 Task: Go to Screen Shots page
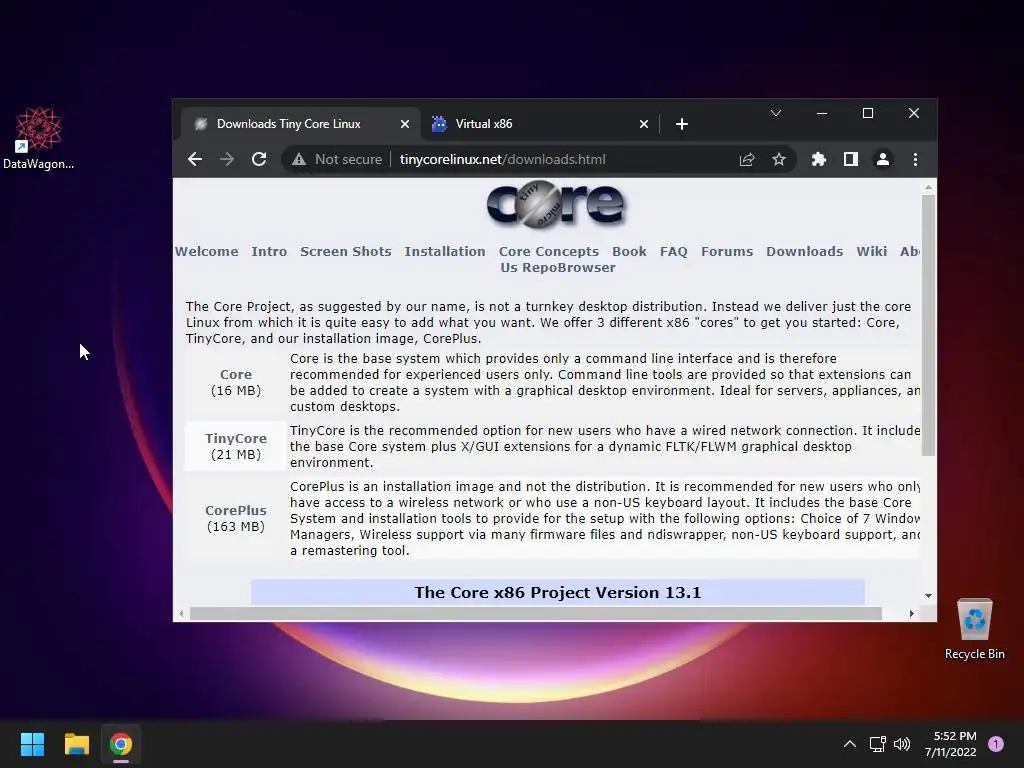click(345, 251)
